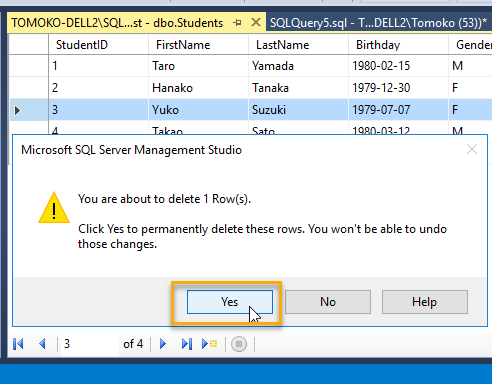Screen dimensions: 492x384
Task: Click StudentID cell '1' of Taro row
Action: (98, 66)
